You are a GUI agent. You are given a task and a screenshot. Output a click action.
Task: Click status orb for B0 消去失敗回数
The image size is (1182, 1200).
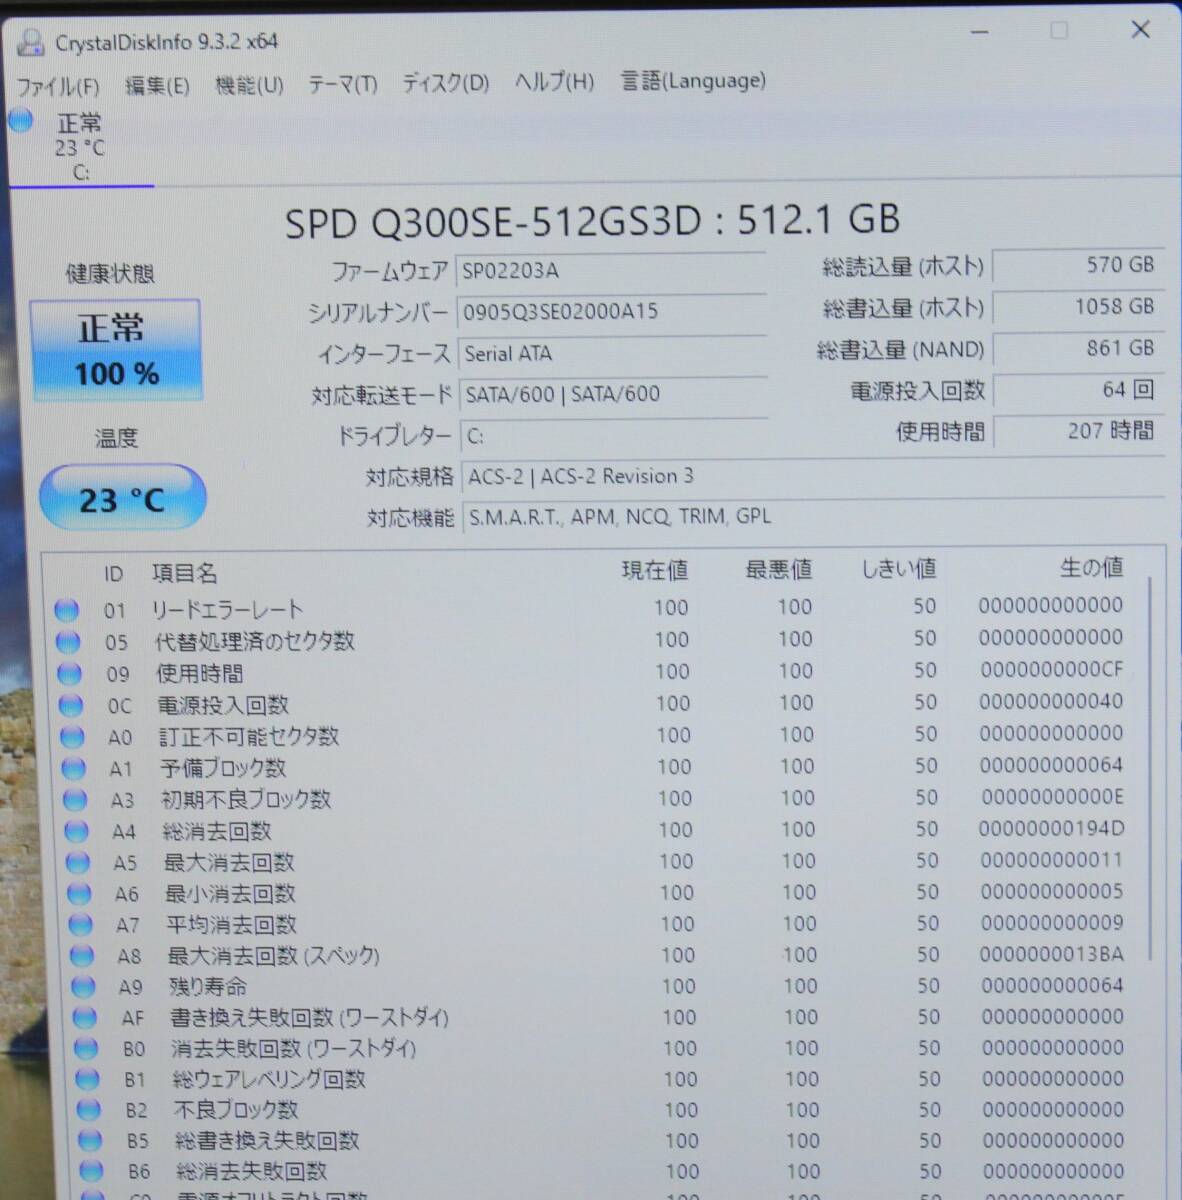[x=86, y=1049]
